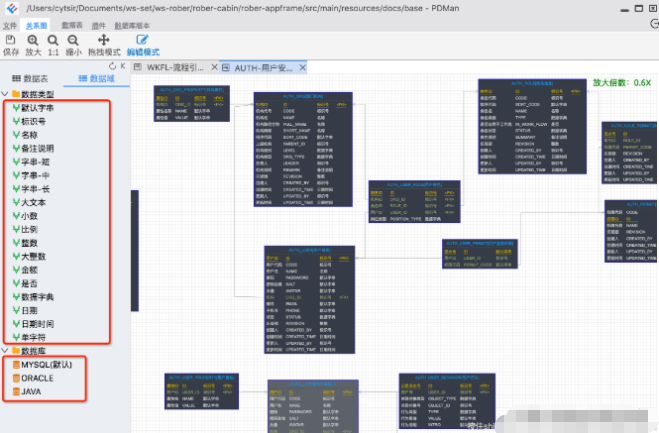Select the AUTH_USER_ROLE table box
The width and height of the screenshot is (659, 433).
(414, 201)
